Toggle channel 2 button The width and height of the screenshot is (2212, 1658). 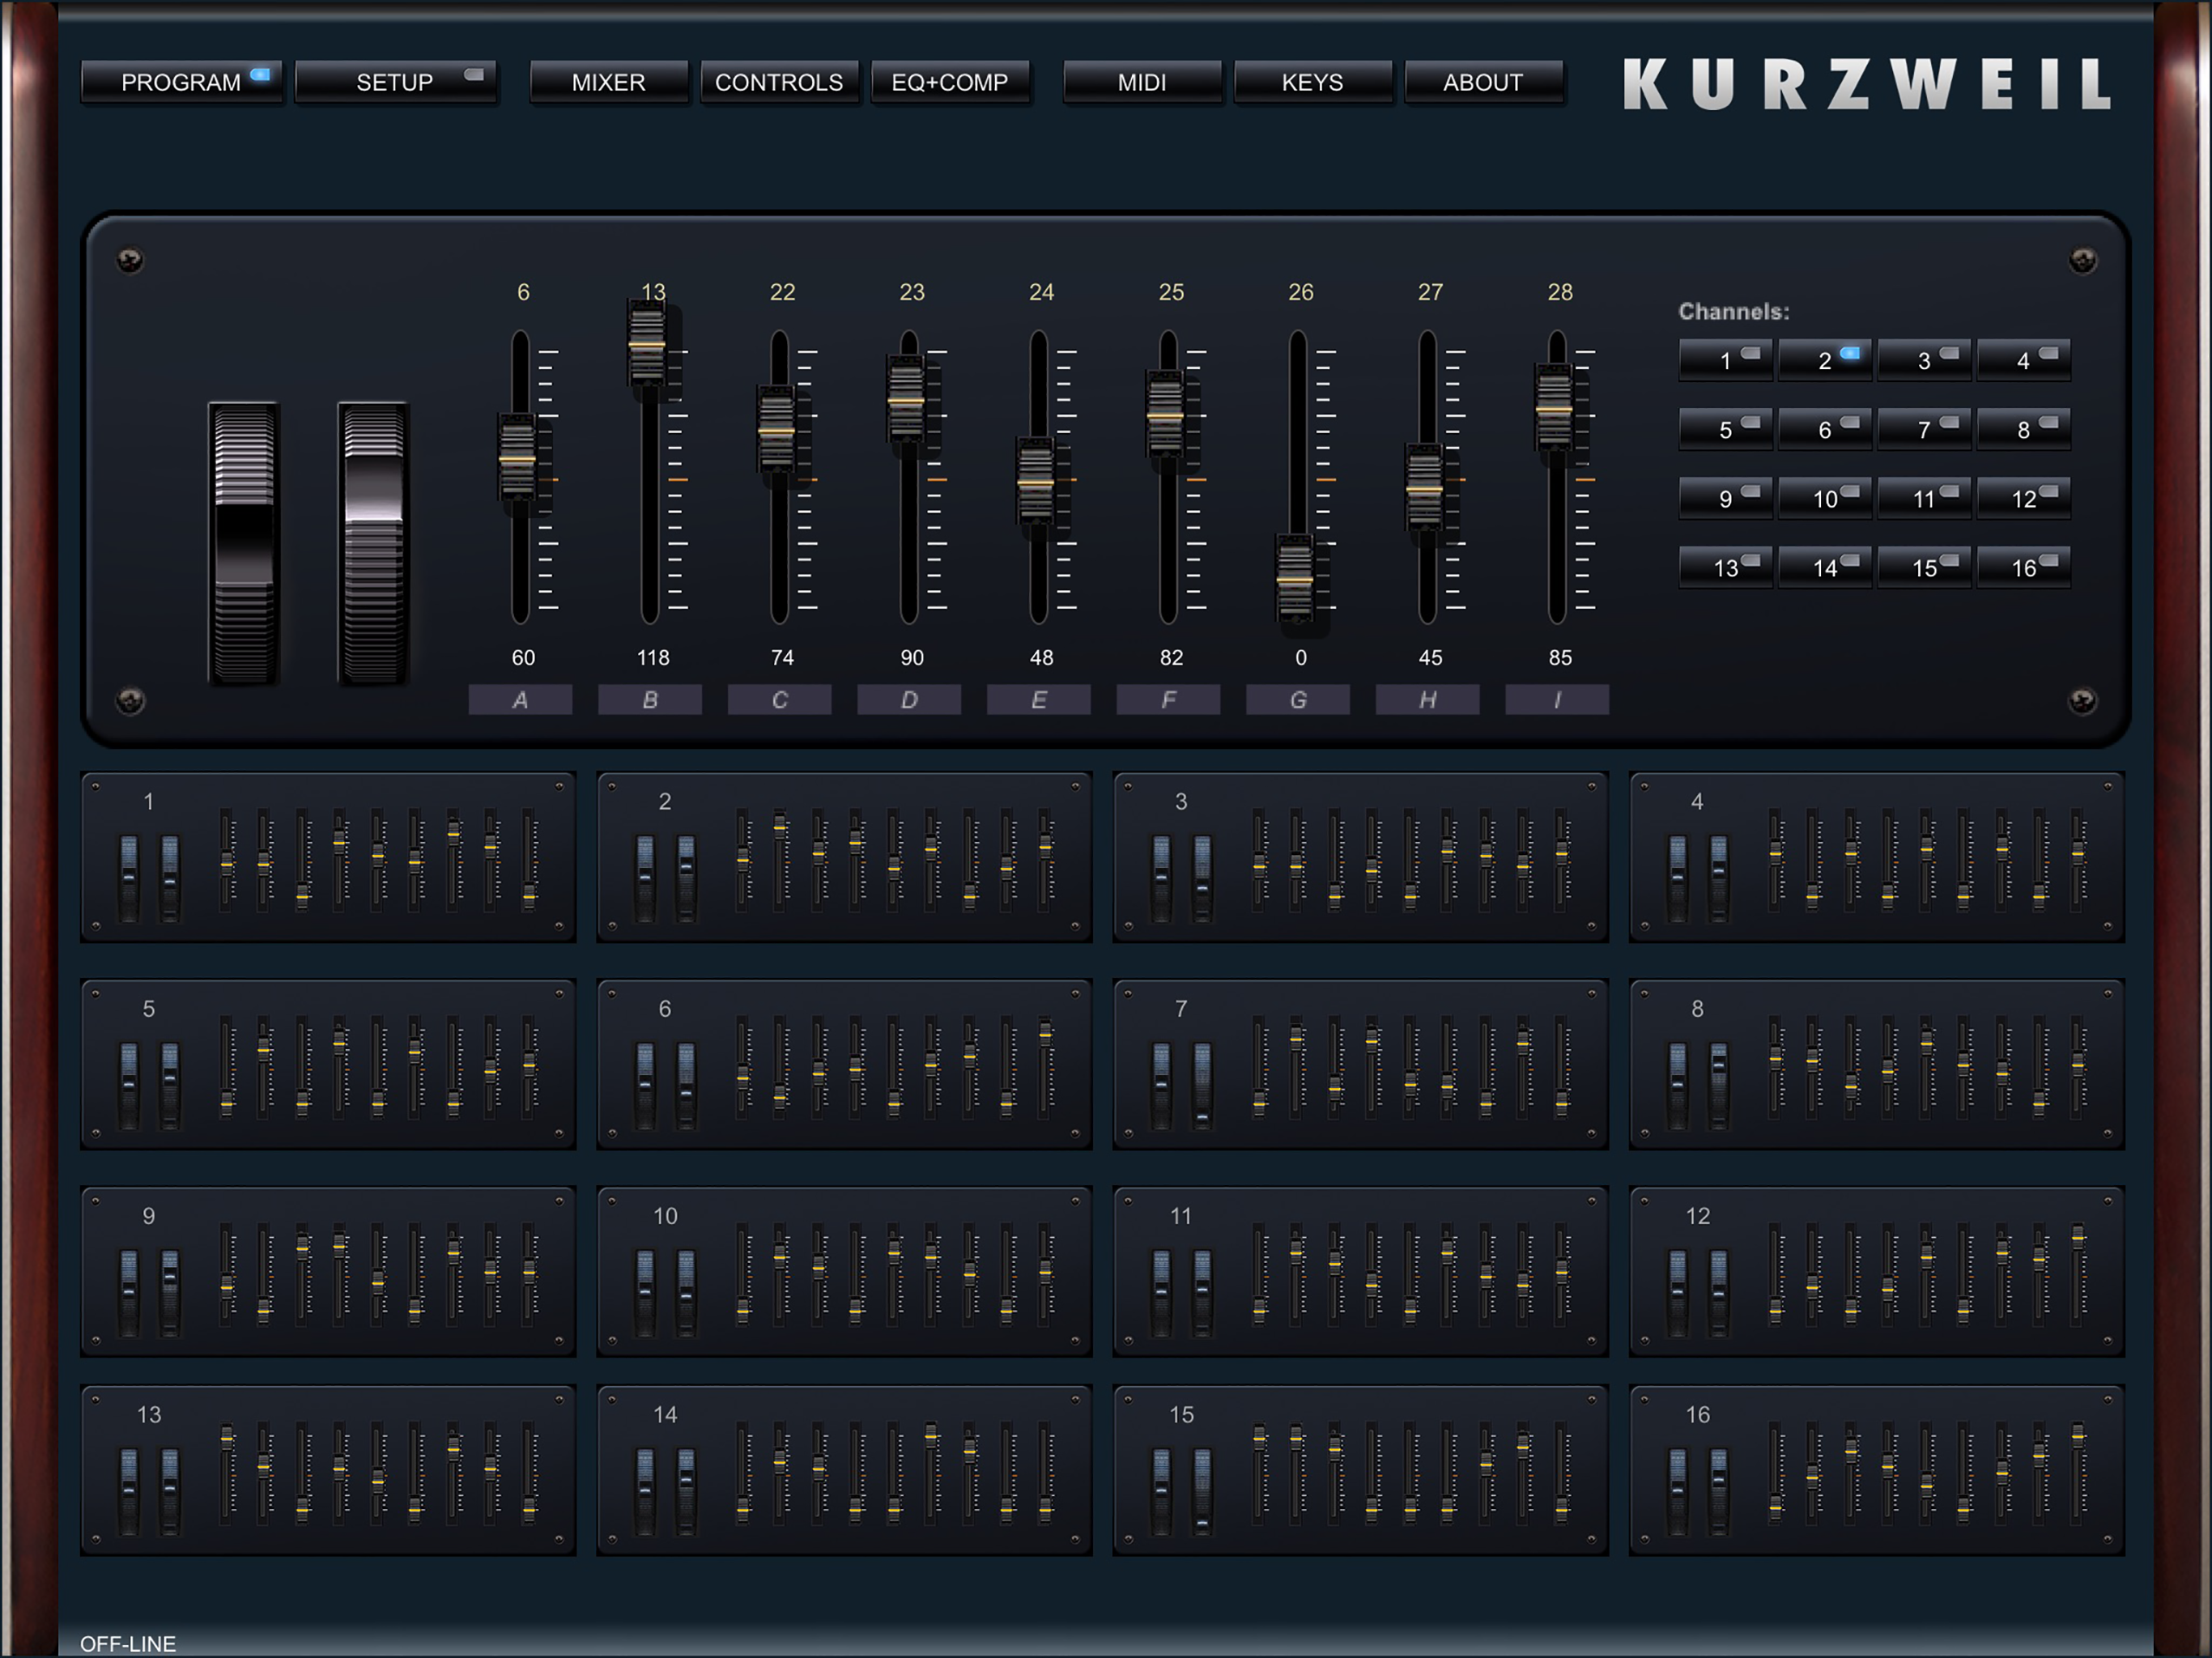pos(1825,360)
